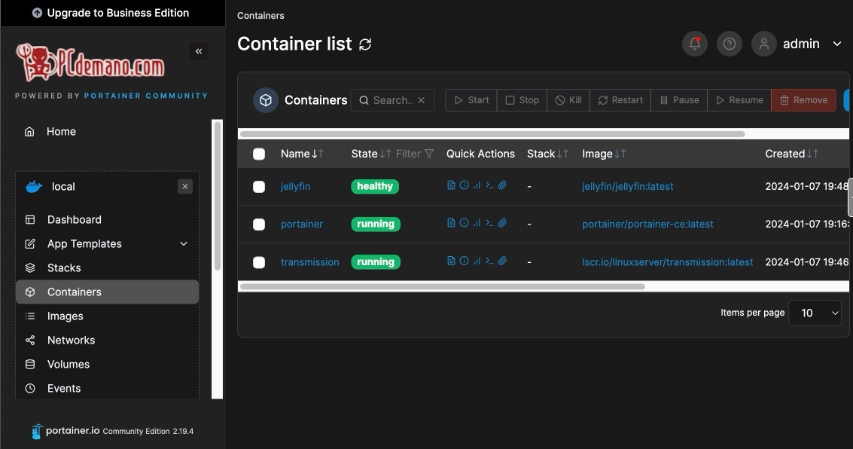
Task: Click the upgrade arrow icon
Action: [37, 13]
